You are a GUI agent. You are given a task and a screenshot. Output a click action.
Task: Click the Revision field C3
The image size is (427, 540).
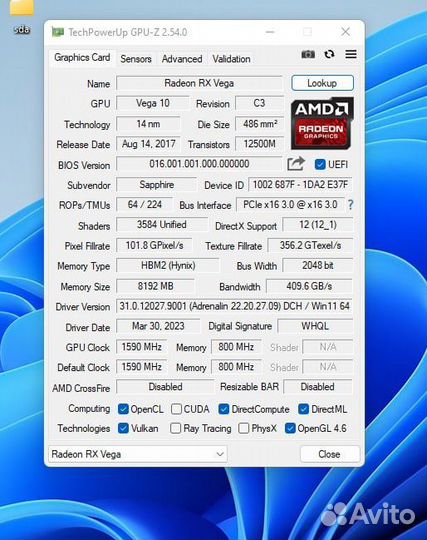pyautogui.click(x=259, y=103)
